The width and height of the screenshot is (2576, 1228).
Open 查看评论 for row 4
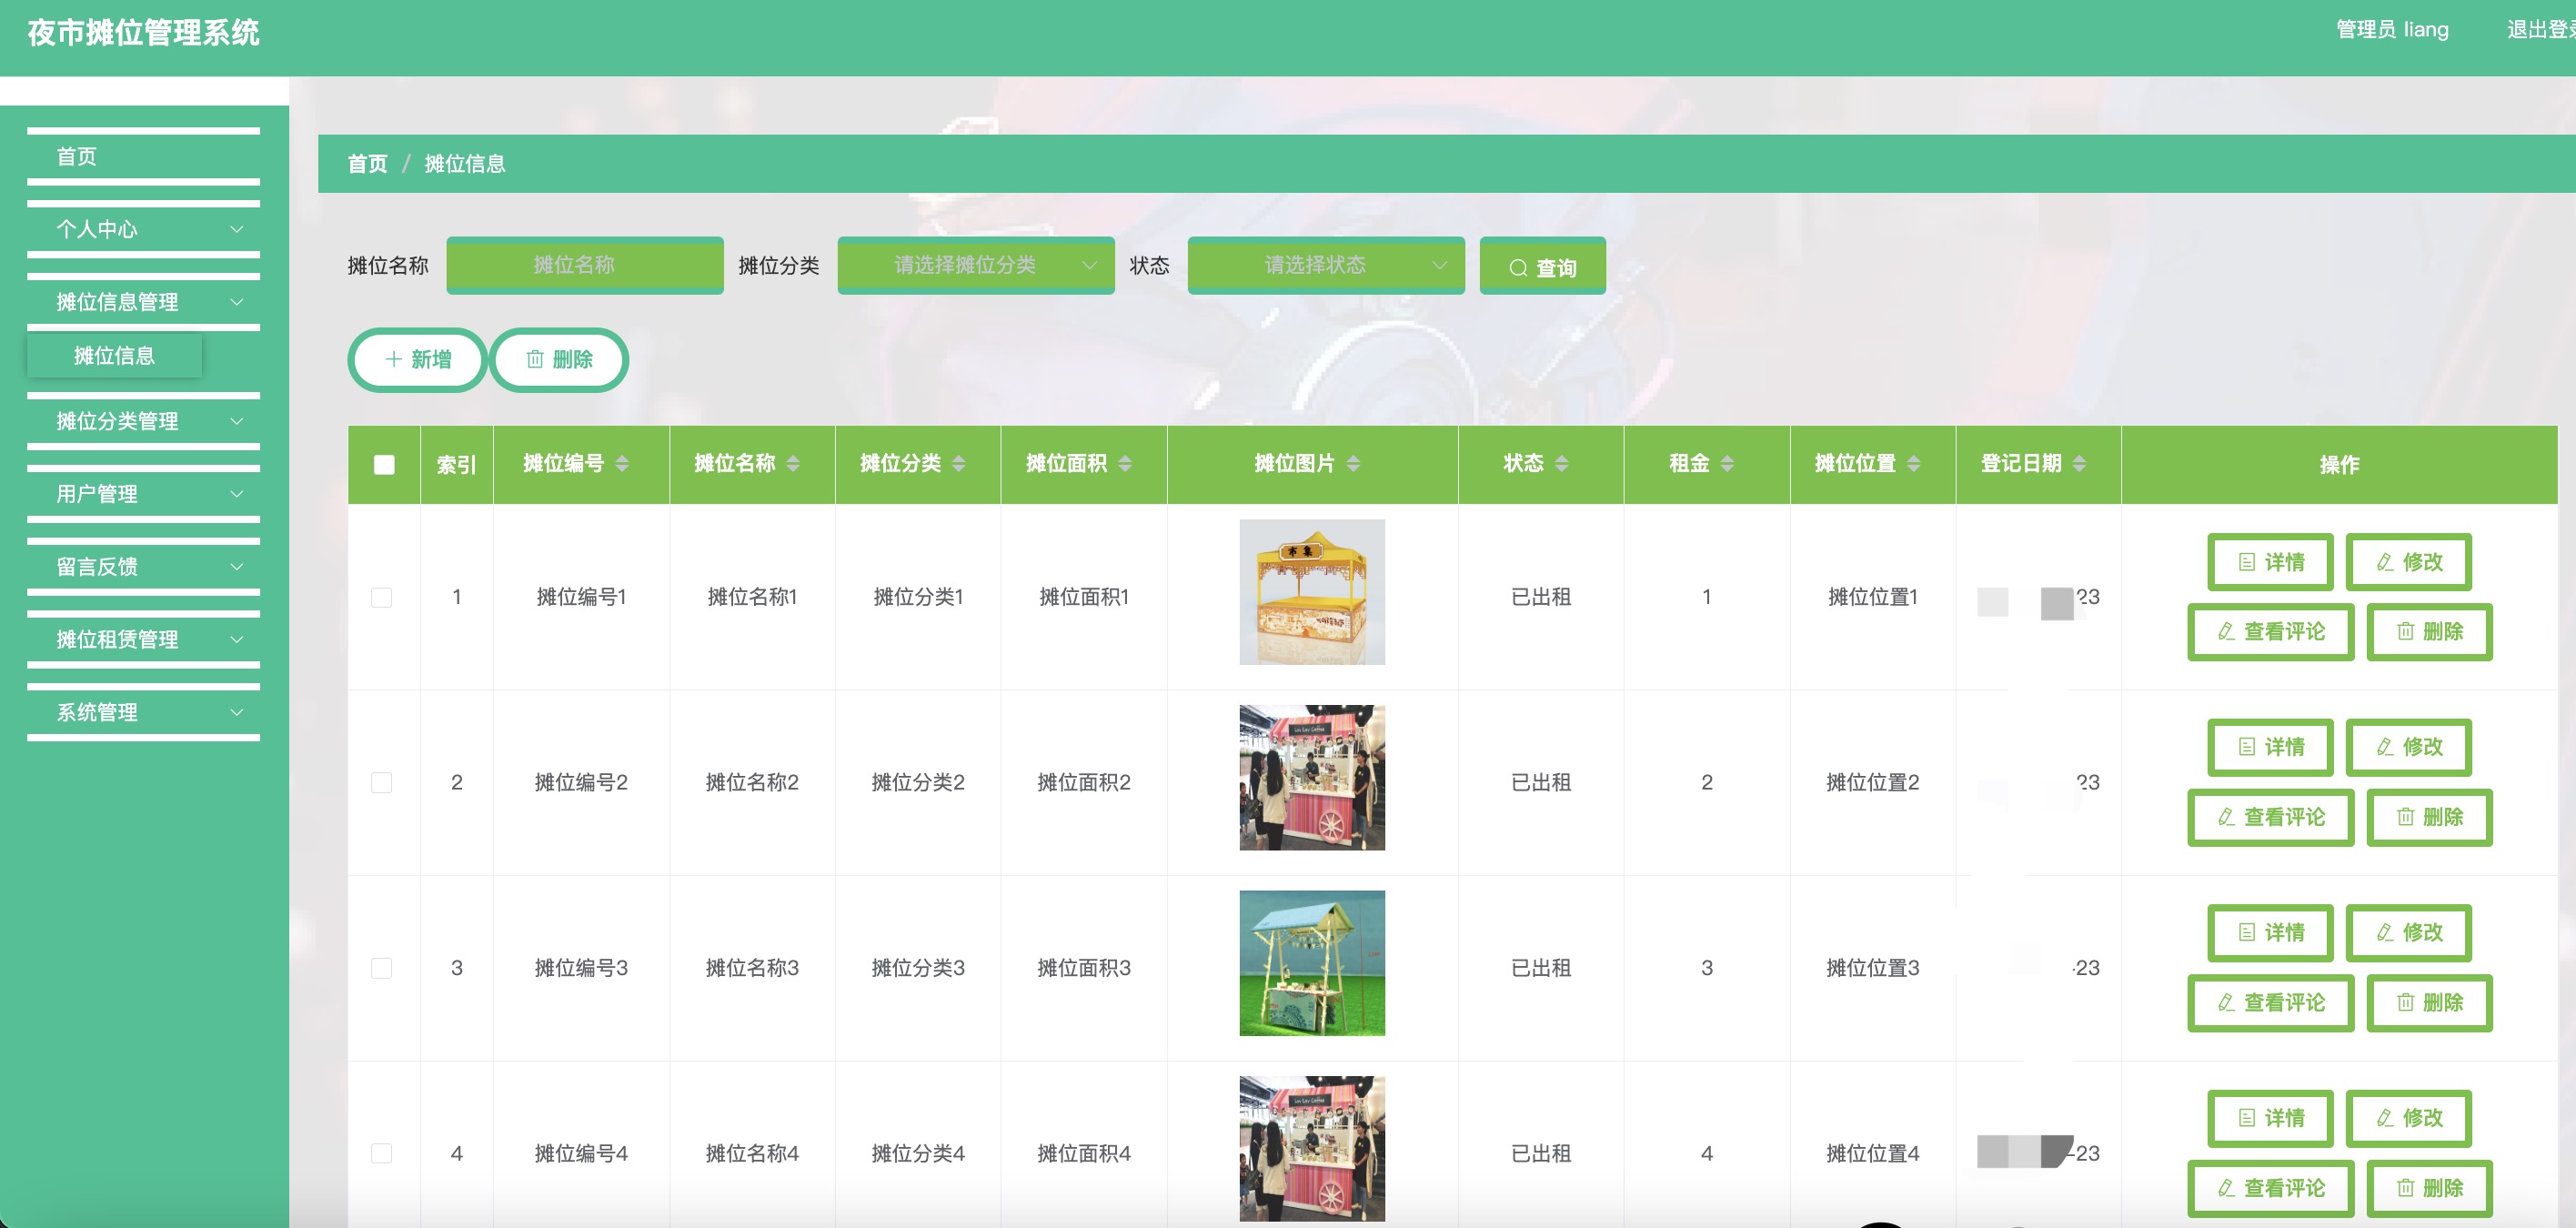coord(2270,1188)
